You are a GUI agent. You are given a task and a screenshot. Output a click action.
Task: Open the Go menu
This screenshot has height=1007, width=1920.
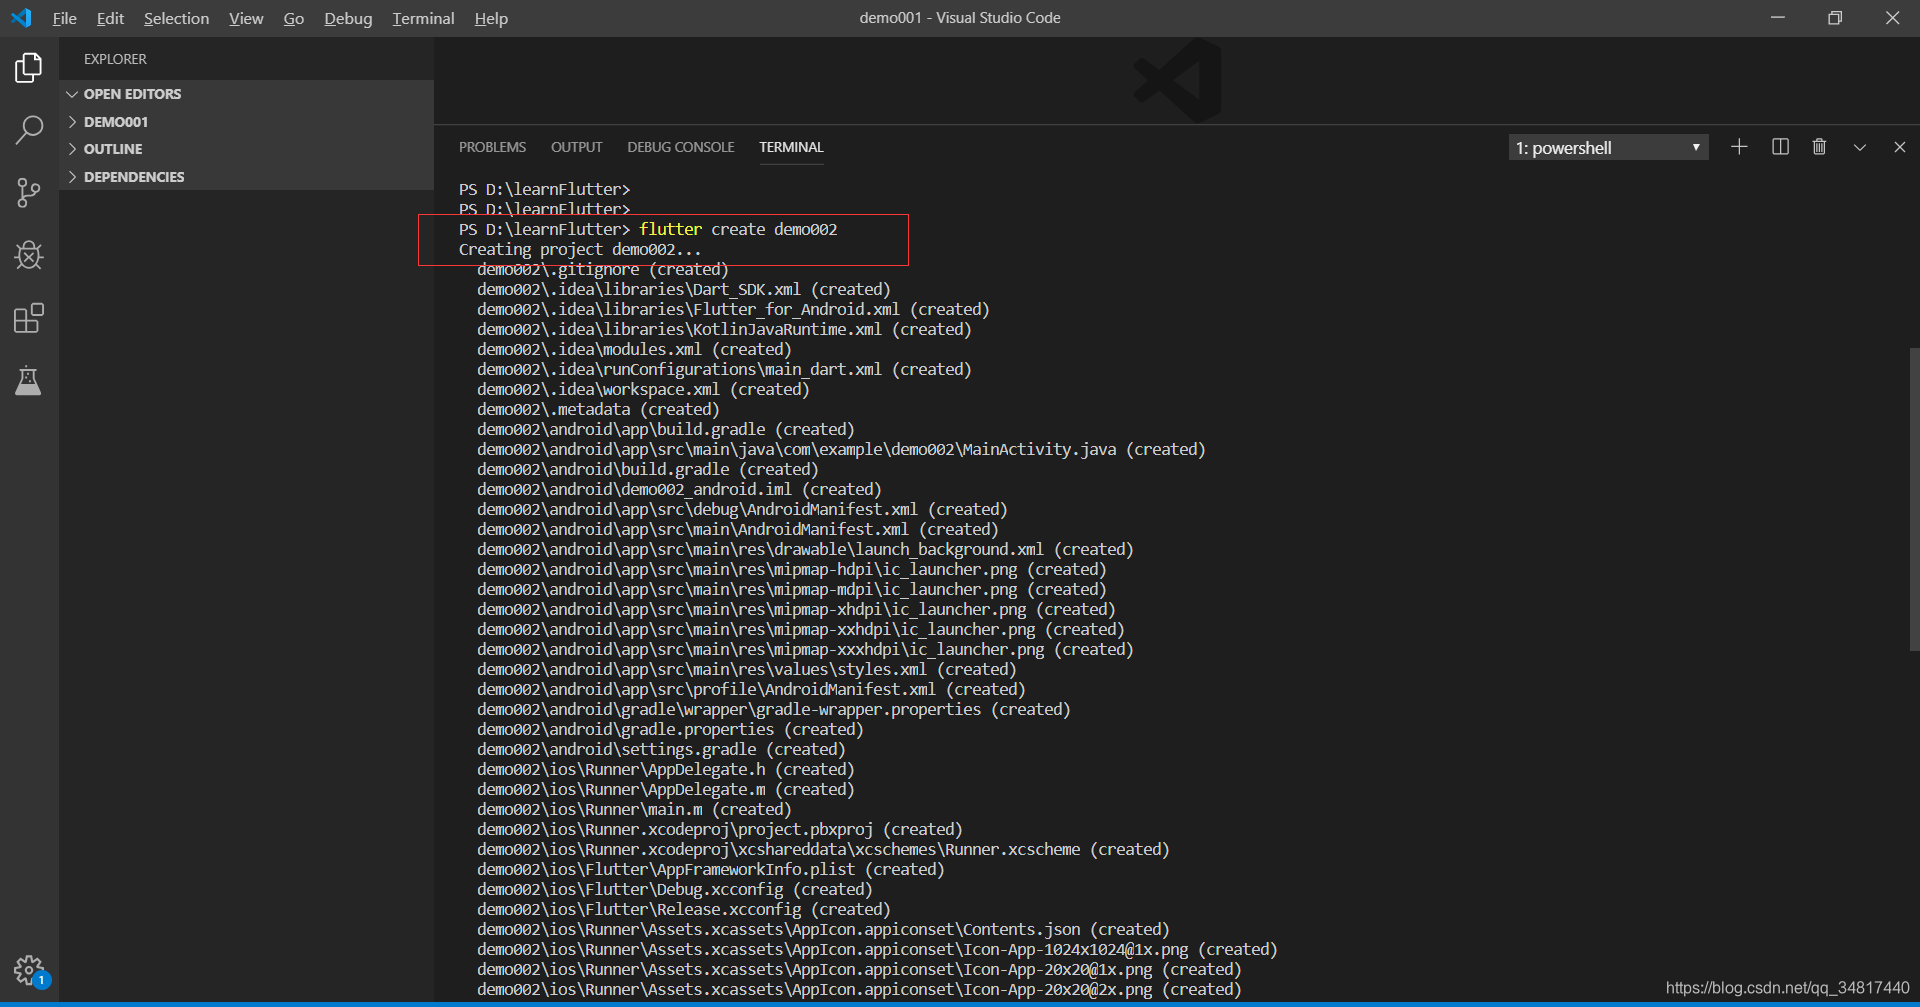pos(294,18)
